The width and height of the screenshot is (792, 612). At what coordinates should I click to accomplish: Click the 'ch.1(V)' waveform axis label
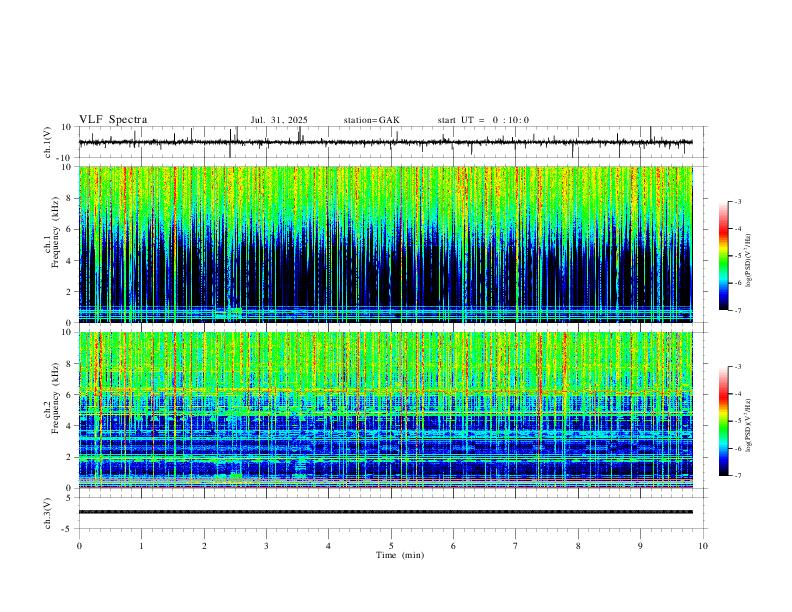48,142
